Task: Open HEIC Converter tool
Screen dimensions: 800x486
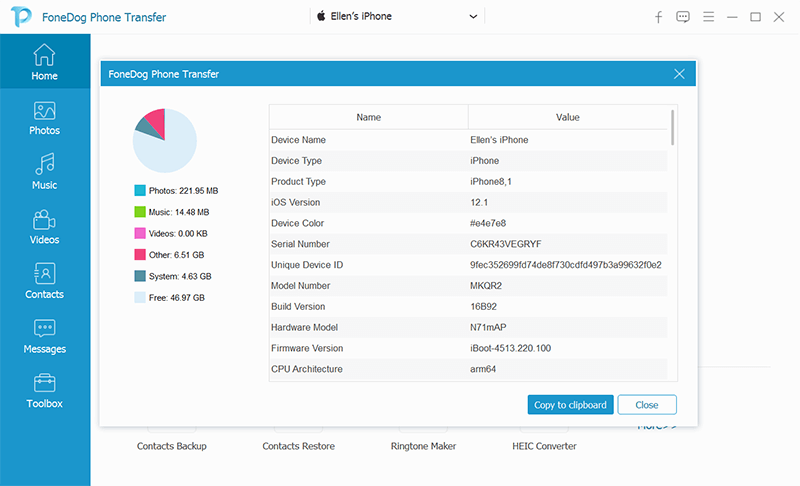Action: pyautogui.click(x=544, y=446)
